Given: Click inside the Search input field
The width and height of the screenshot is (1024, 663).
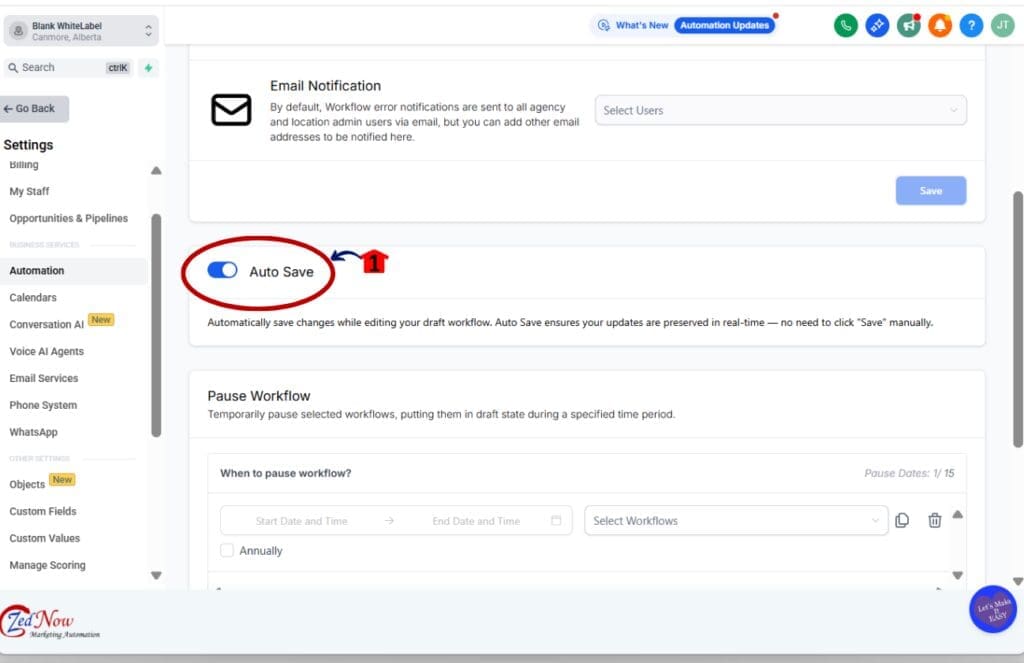Looking at the screenshot, I should pyautogui.click(x=60, y=67).
